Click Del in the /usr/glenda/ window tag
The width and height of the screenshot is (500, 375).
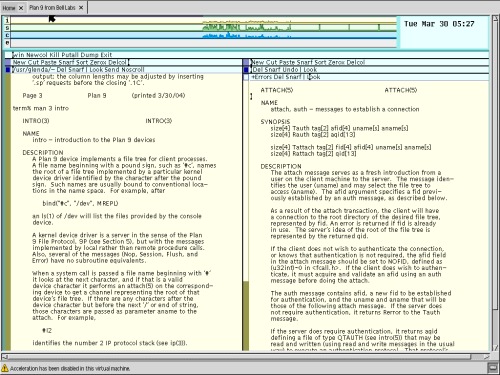[x=62, y=70]
